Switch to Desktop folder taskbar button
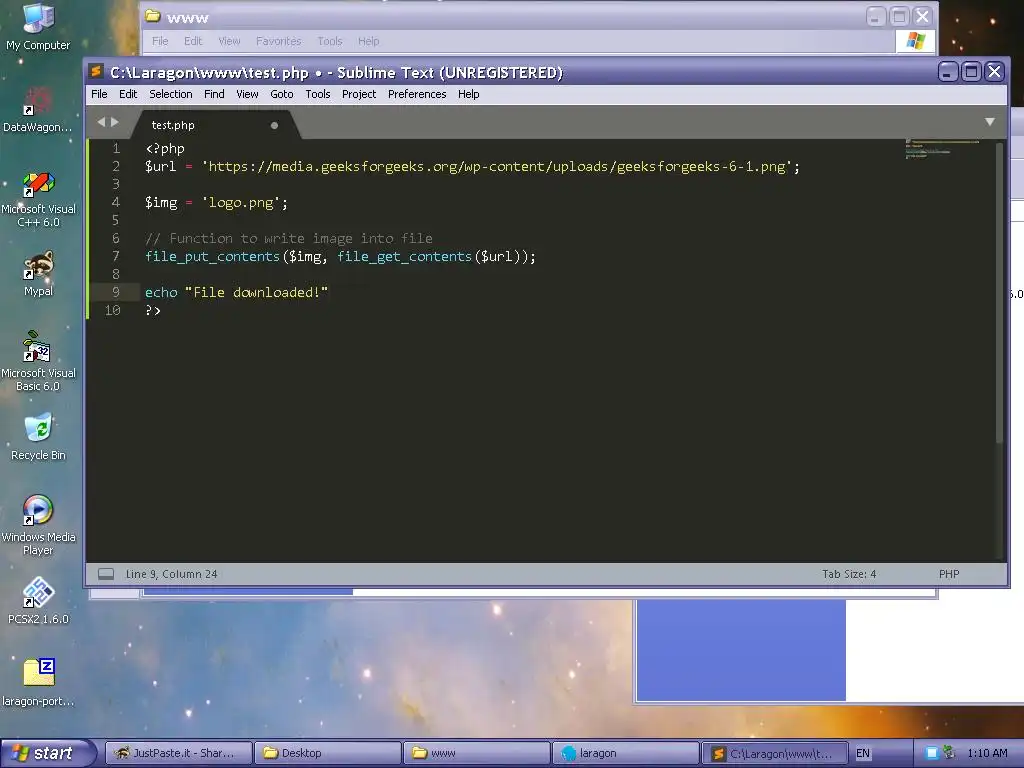Viewport: 1024px width, 768px height. click(x=327, y=753)
